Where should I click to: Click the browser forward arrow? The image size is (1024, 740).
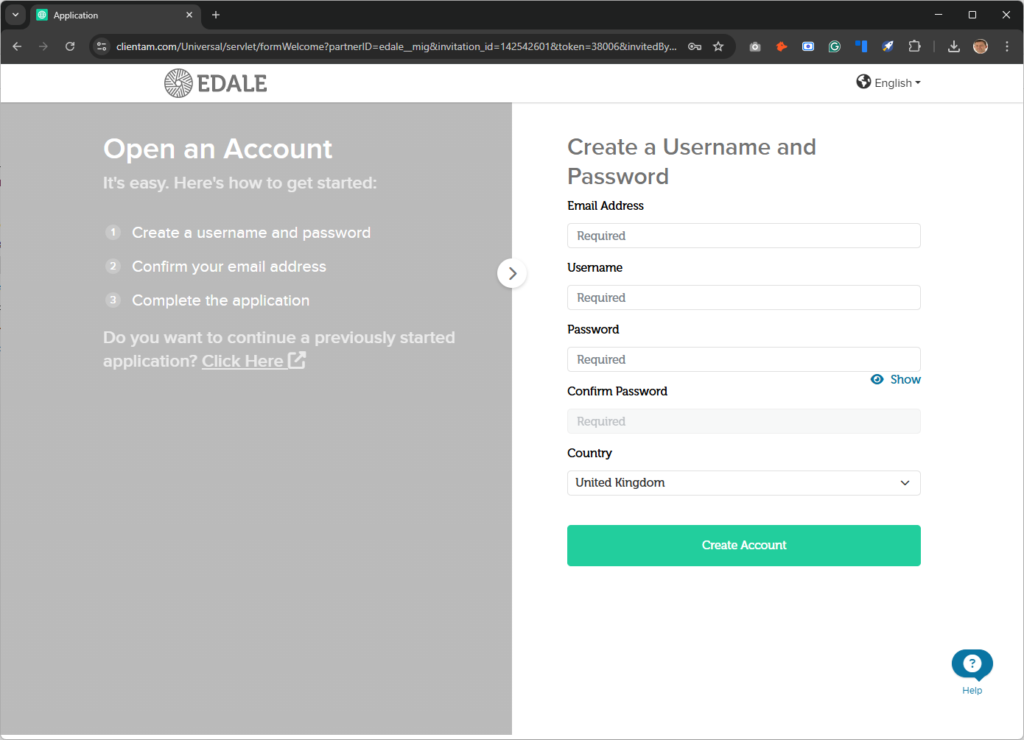[x=43, y=46]
